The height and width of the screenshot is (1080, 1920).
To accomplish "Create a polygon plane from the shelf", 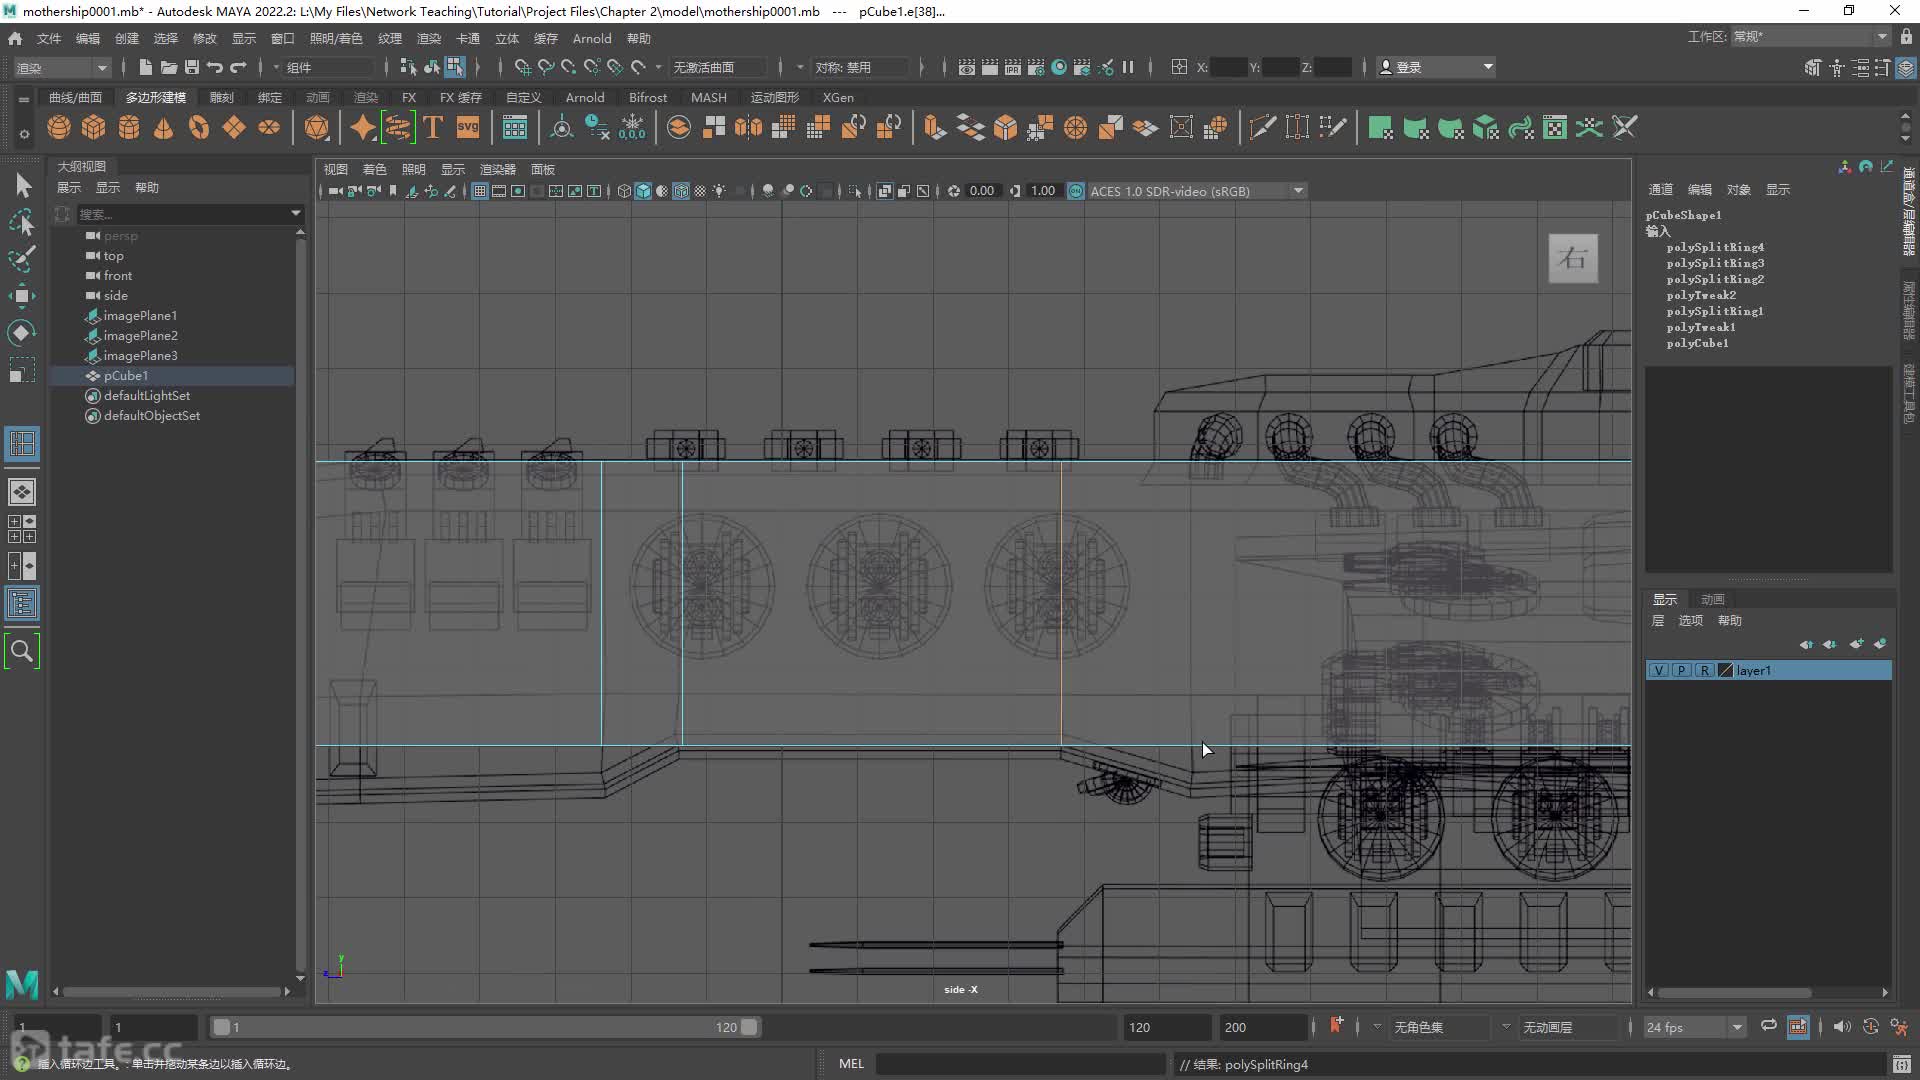I will (x=234, y=128).
